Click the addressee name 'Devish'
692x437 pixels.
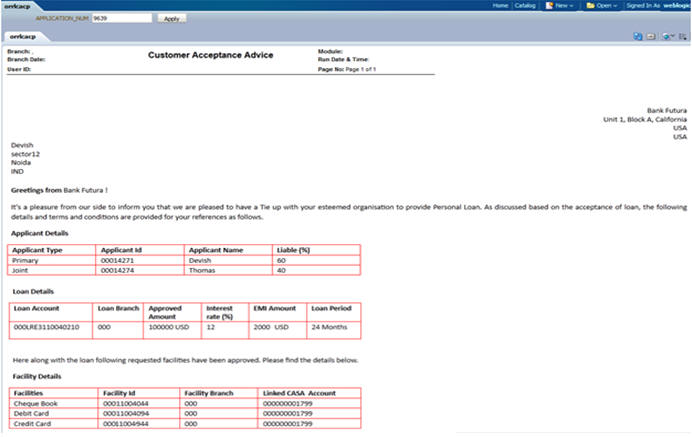coord(22,145)
